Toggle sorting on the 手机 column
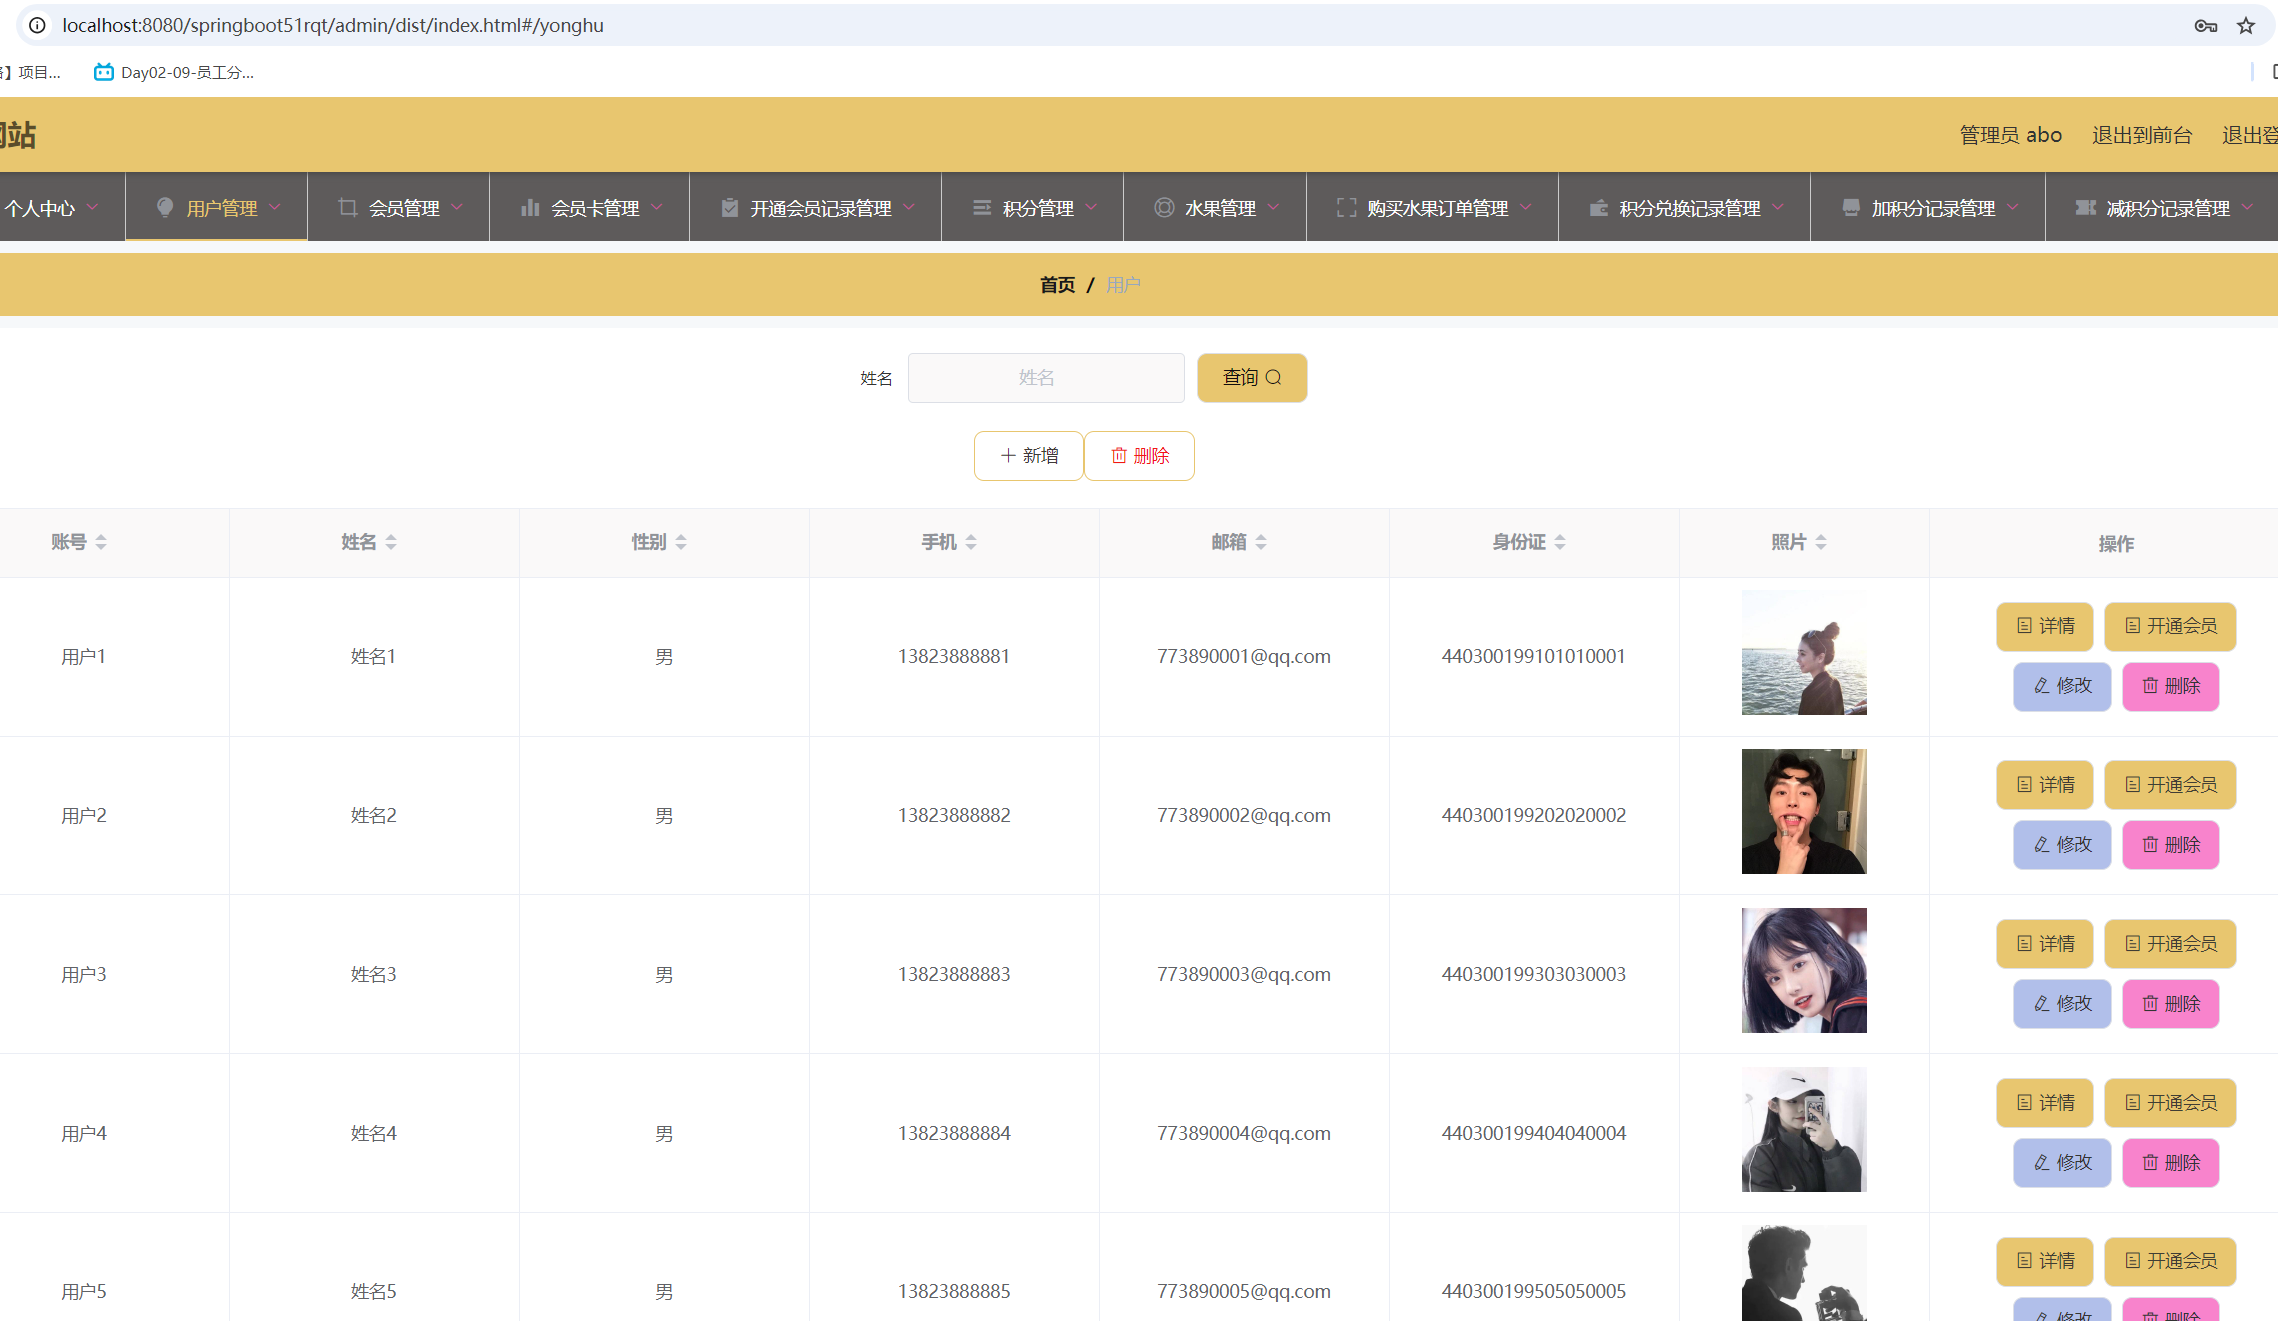Viewport: 2278px width, 1321px height. (969, 541)
